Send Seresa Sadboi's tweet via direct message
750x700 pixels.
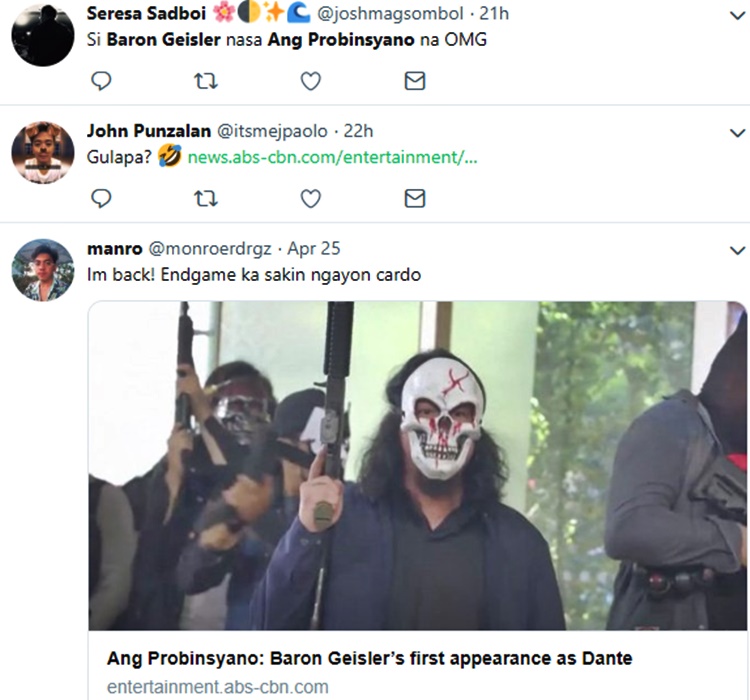tap(415, 81)
